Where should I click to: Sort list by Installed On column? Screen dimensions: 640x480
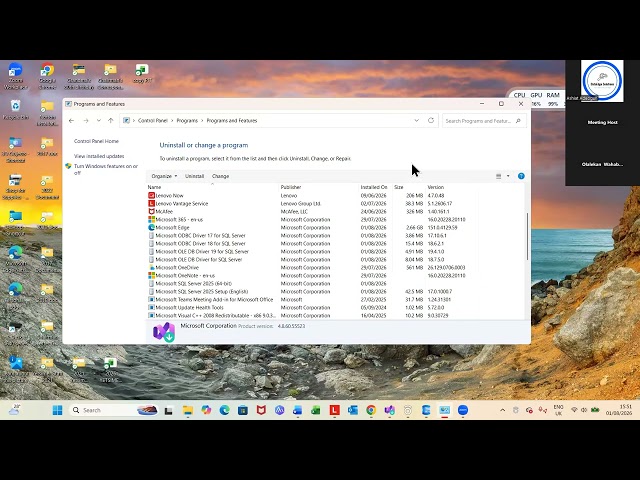click(376, 187)
